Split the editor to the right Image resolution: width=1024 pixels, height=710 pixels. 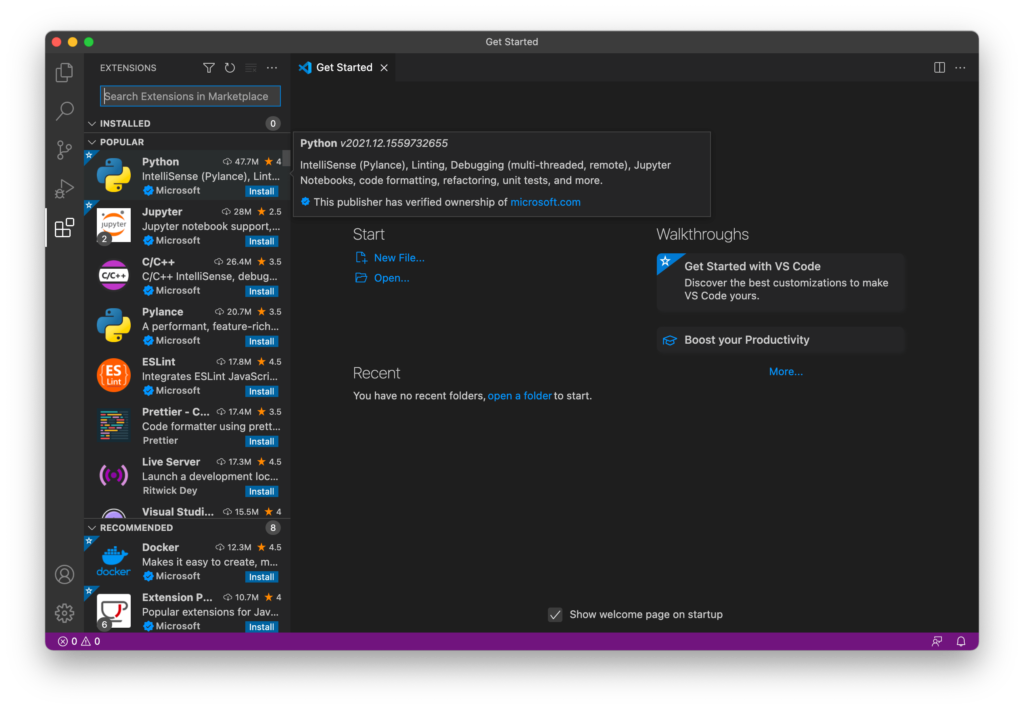click(x=939, y=68)
